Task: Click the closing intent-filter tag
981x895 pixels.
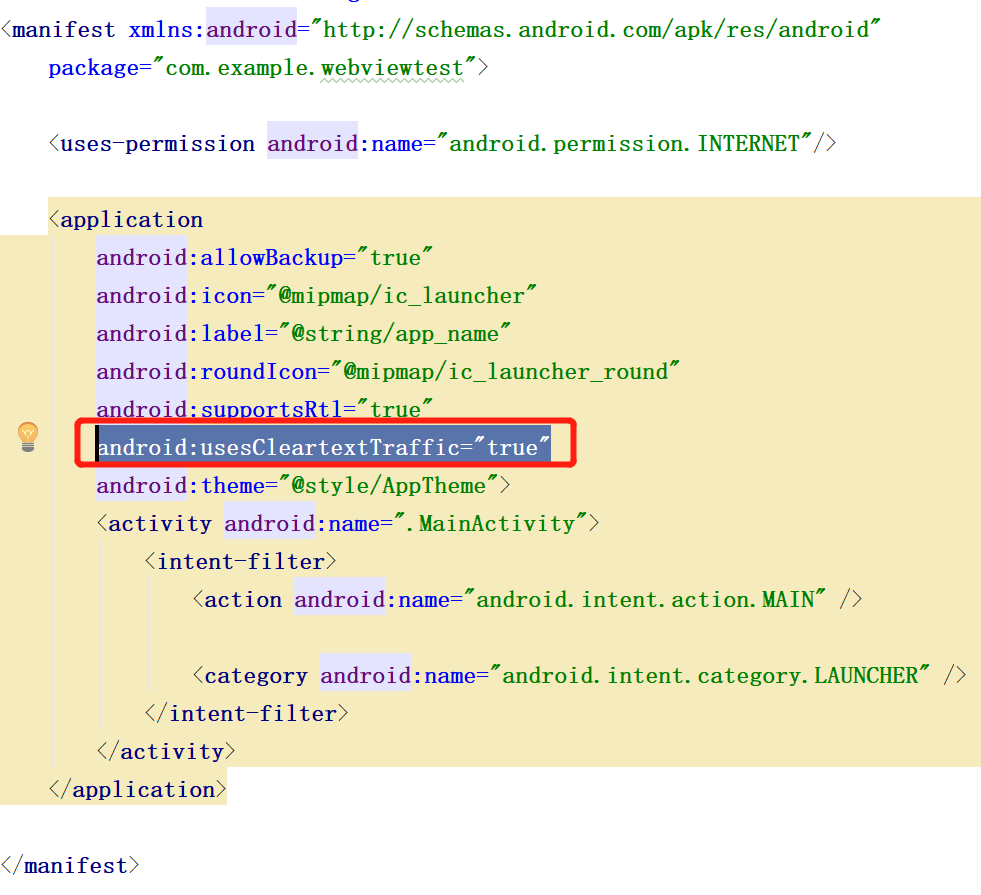Action: pyautogui.click(x=247, y=714)
